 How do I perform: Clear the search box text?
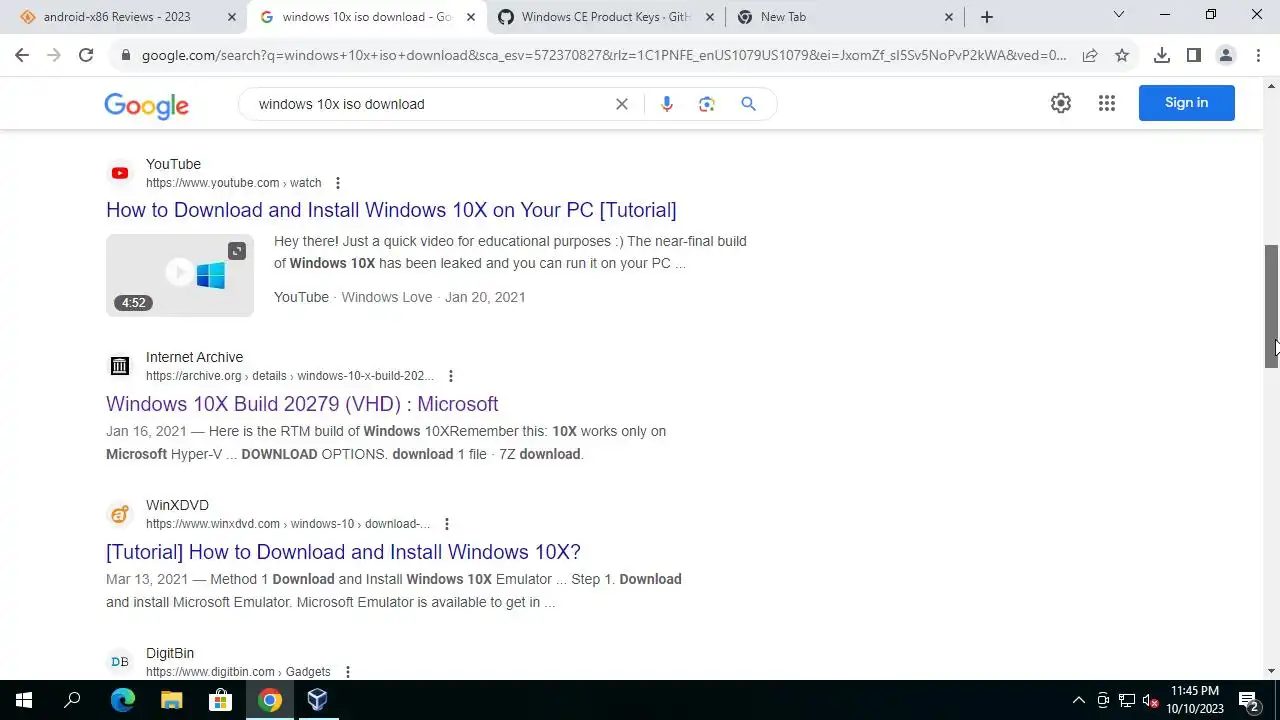[x=622, y=104]
